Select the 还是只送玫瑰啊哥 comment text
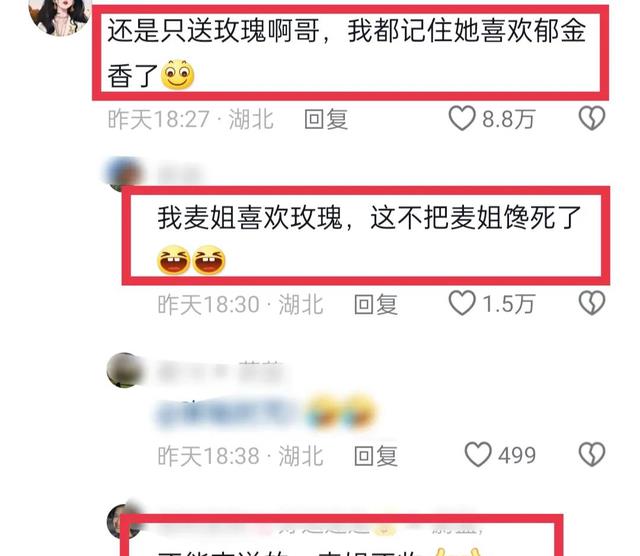This screenshot has width=640, height=556. coord(347,53)
